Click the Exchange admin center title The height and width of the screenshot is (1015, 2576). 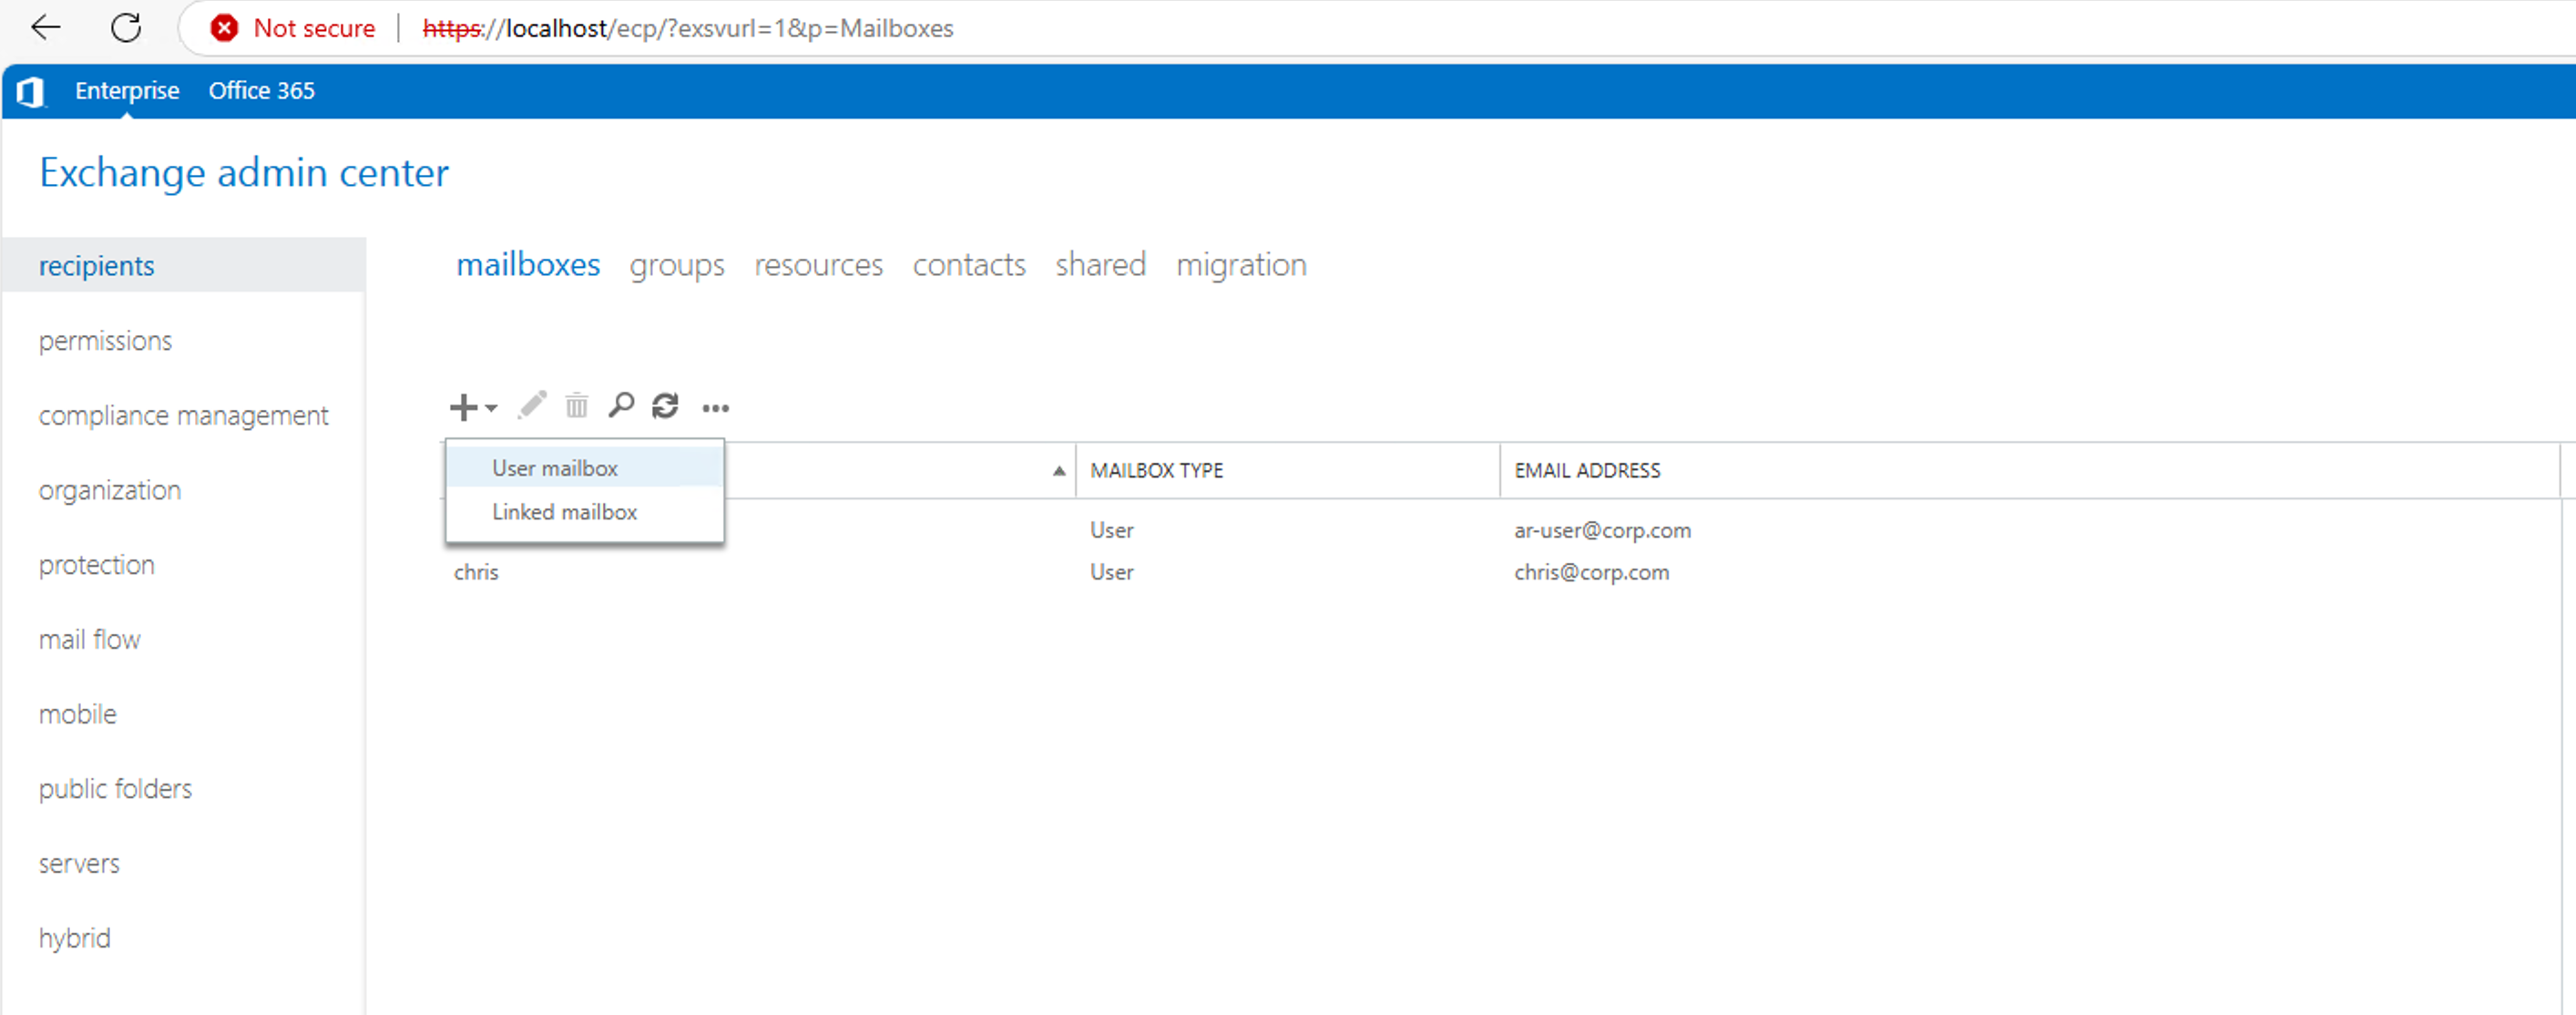click(244, 173)
